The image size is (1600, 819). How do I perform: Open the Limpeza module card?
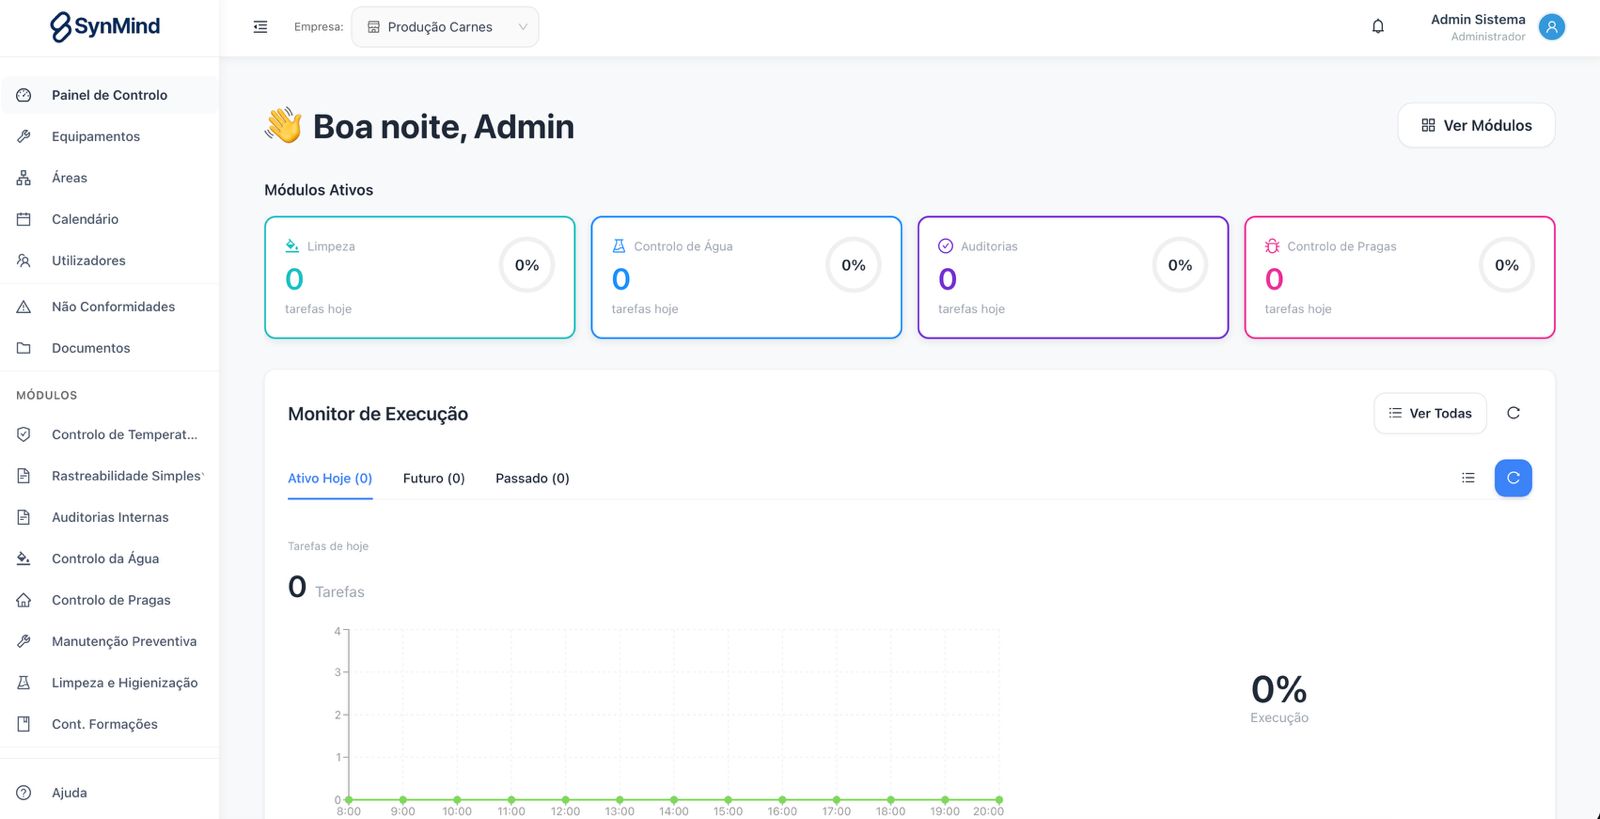(x=420, y=277)
